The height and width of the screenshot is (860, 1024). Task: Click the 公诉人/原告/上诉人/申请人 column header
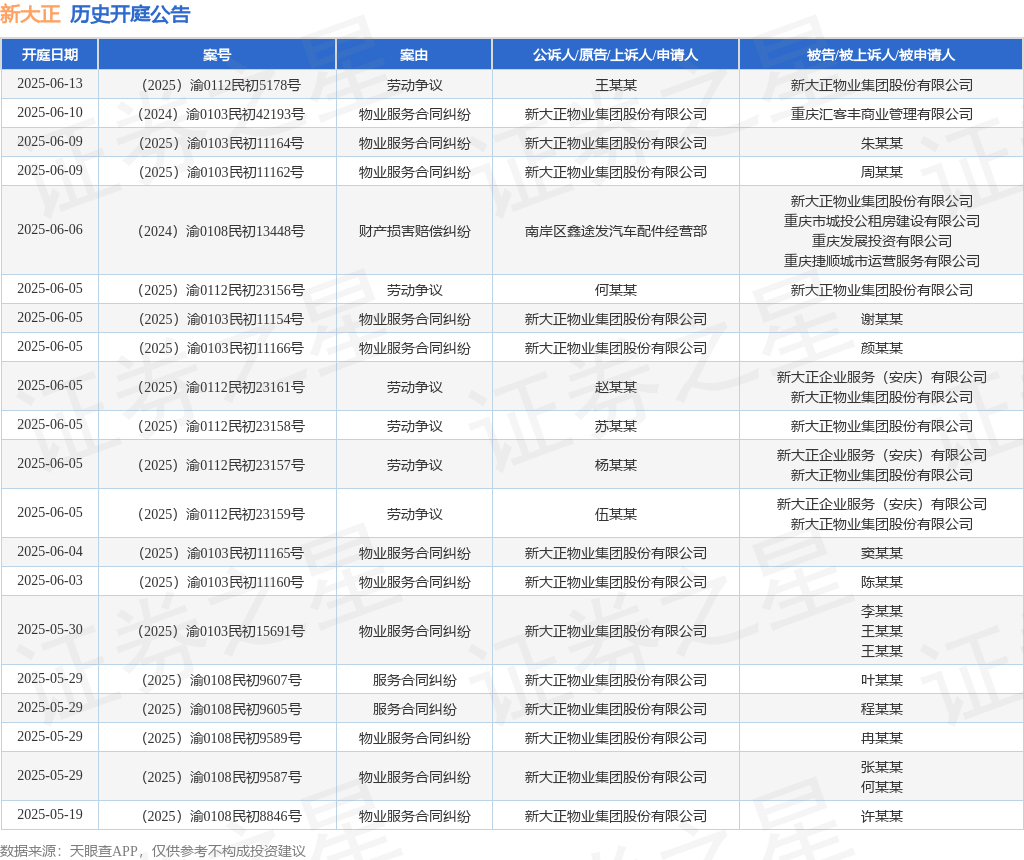pyautogui.click(x=615, y=55)
